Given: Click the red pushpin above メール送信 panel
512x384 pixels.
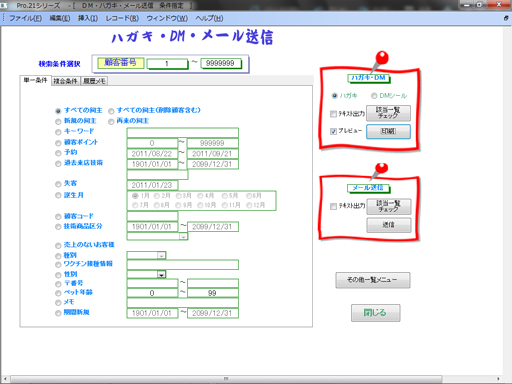Looking at the screenshot, I should (x=381, y=169).
